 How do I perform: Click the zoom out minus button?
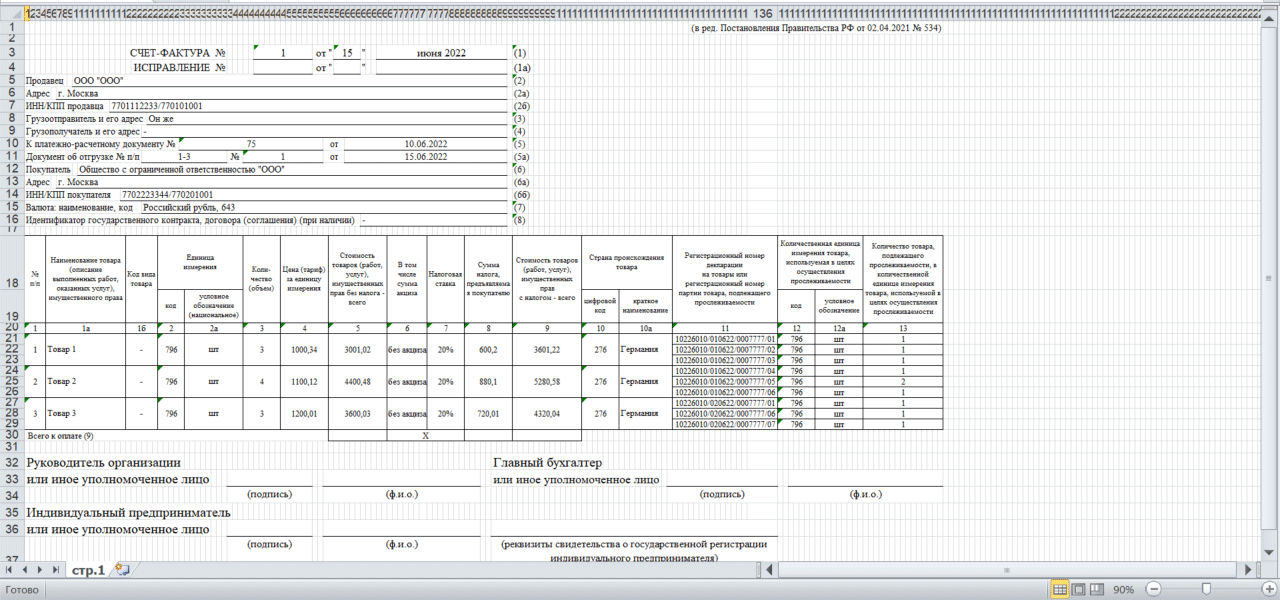click(x=1153, y=589)
